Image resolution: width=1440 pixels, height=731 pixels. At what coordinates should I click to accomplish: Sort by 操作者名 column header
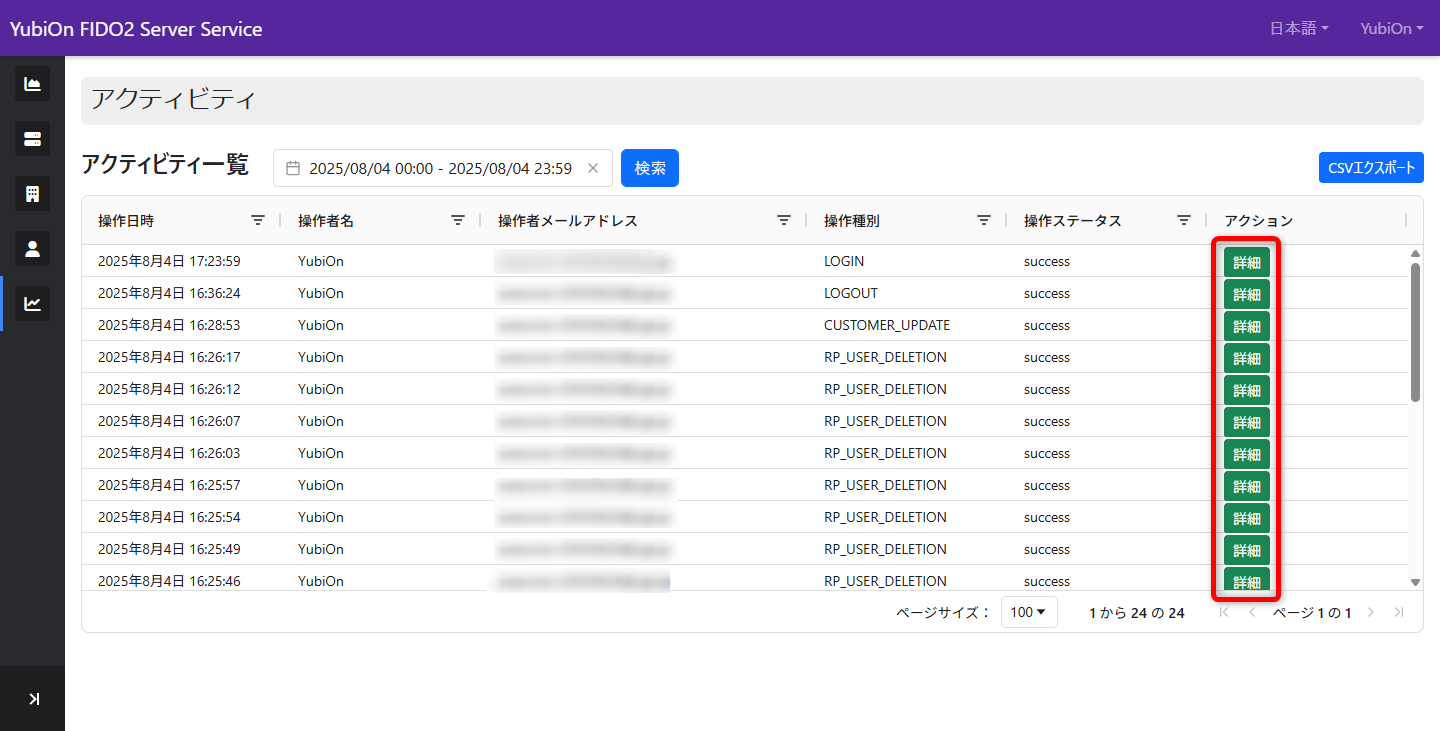pos(326,221)
